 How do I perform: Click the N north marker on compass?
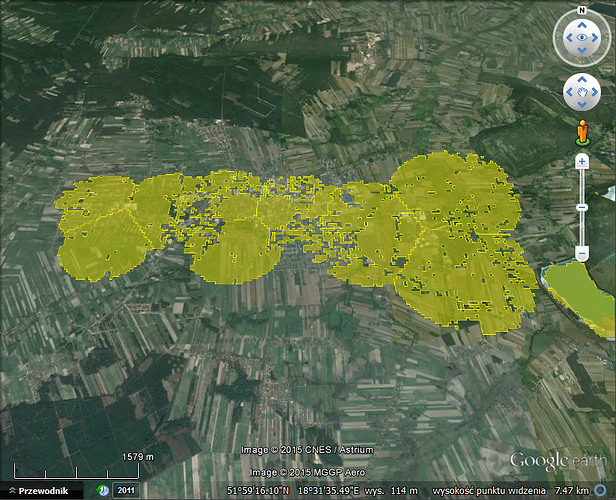[x=582, y=10]
